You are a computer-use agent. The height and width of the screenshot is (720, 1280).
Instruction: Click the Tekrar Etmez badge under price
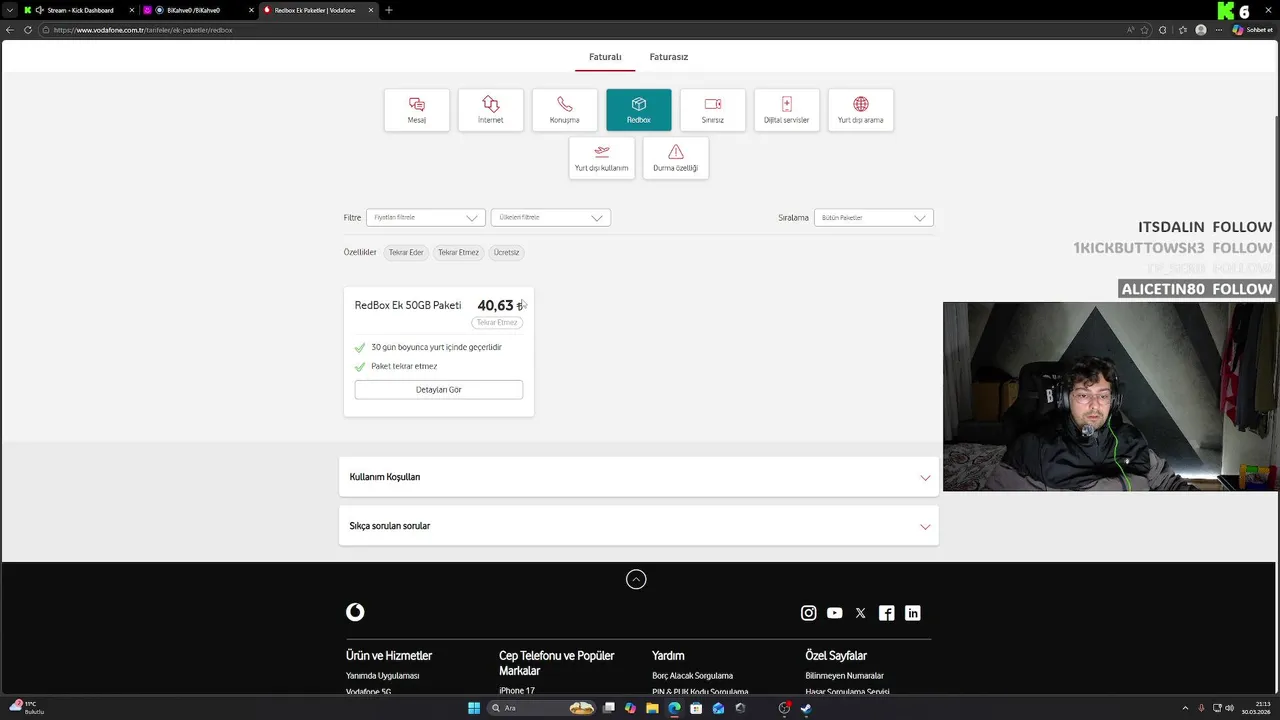tap(497, 323)
